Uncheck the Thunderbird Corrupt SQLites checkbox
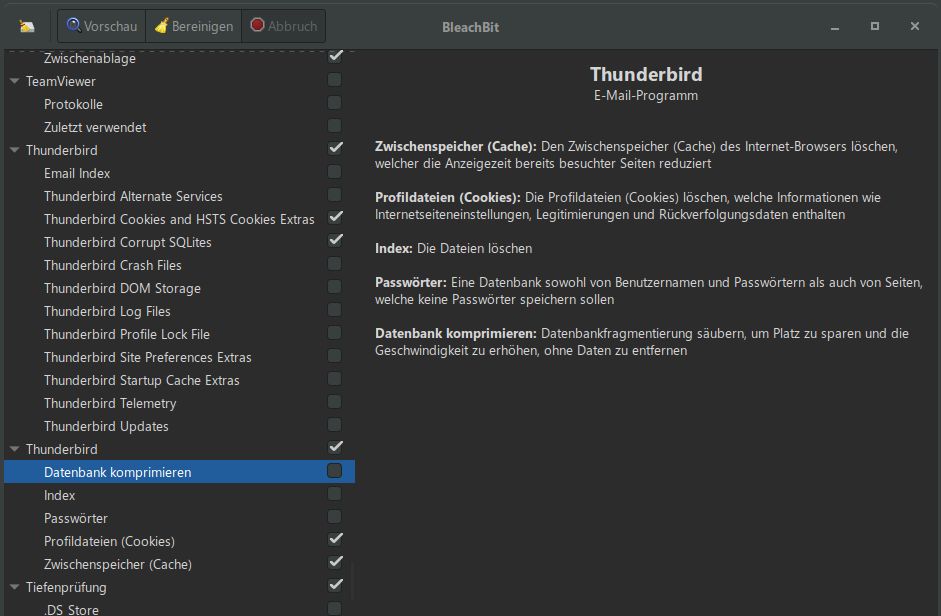The height and width of the screenshot is (616, 941). [335, 241]
